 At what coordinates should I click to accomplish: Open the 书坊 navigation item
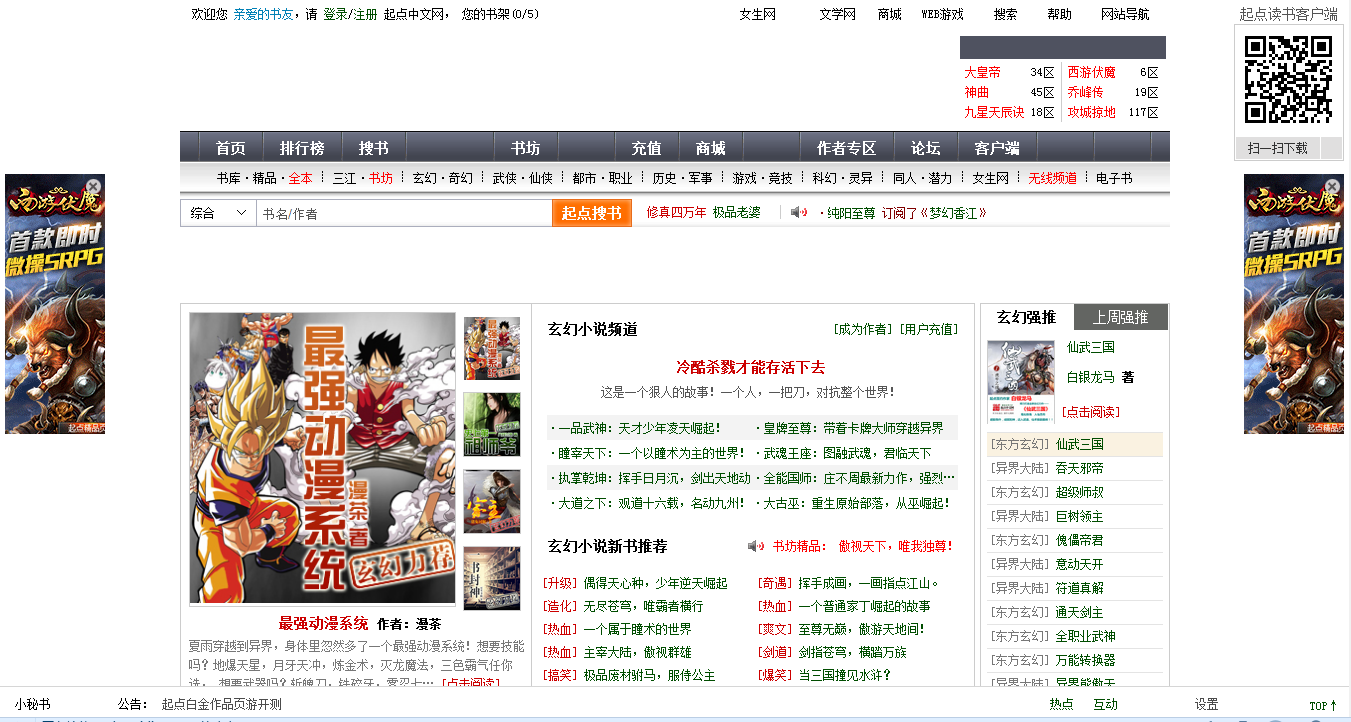pos(526,148)
